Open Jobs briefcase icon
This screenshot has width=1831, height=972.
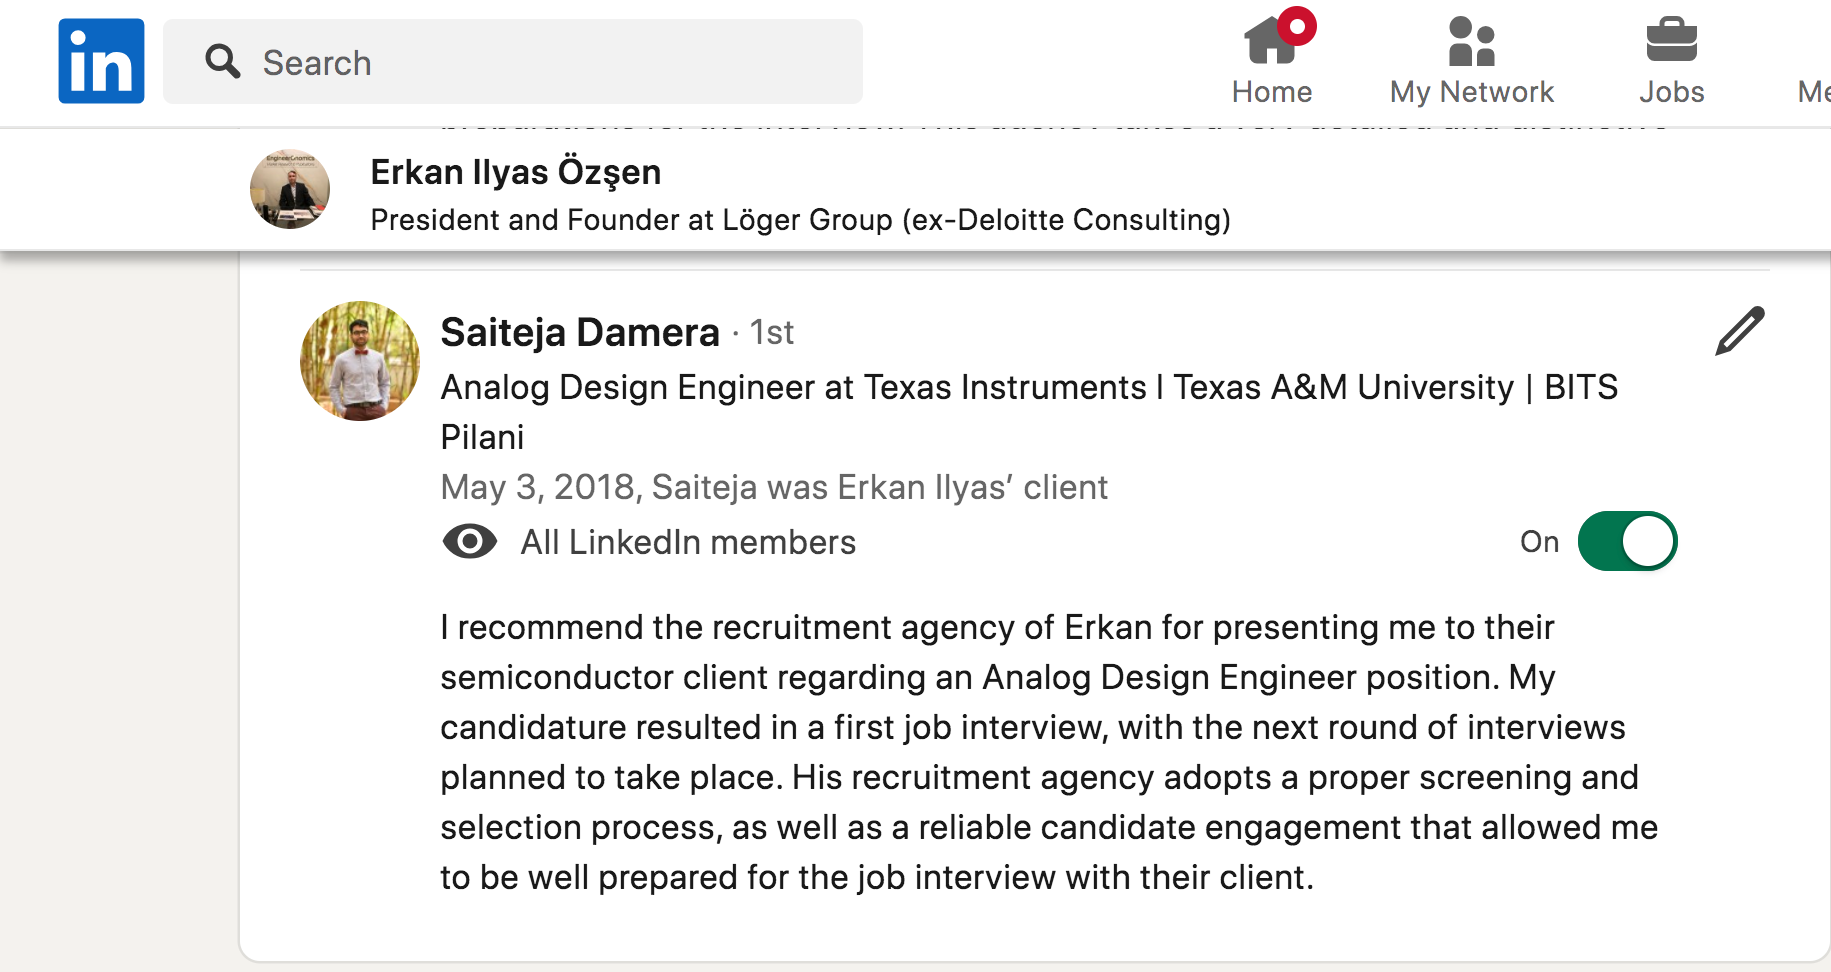coord(1671,41)
